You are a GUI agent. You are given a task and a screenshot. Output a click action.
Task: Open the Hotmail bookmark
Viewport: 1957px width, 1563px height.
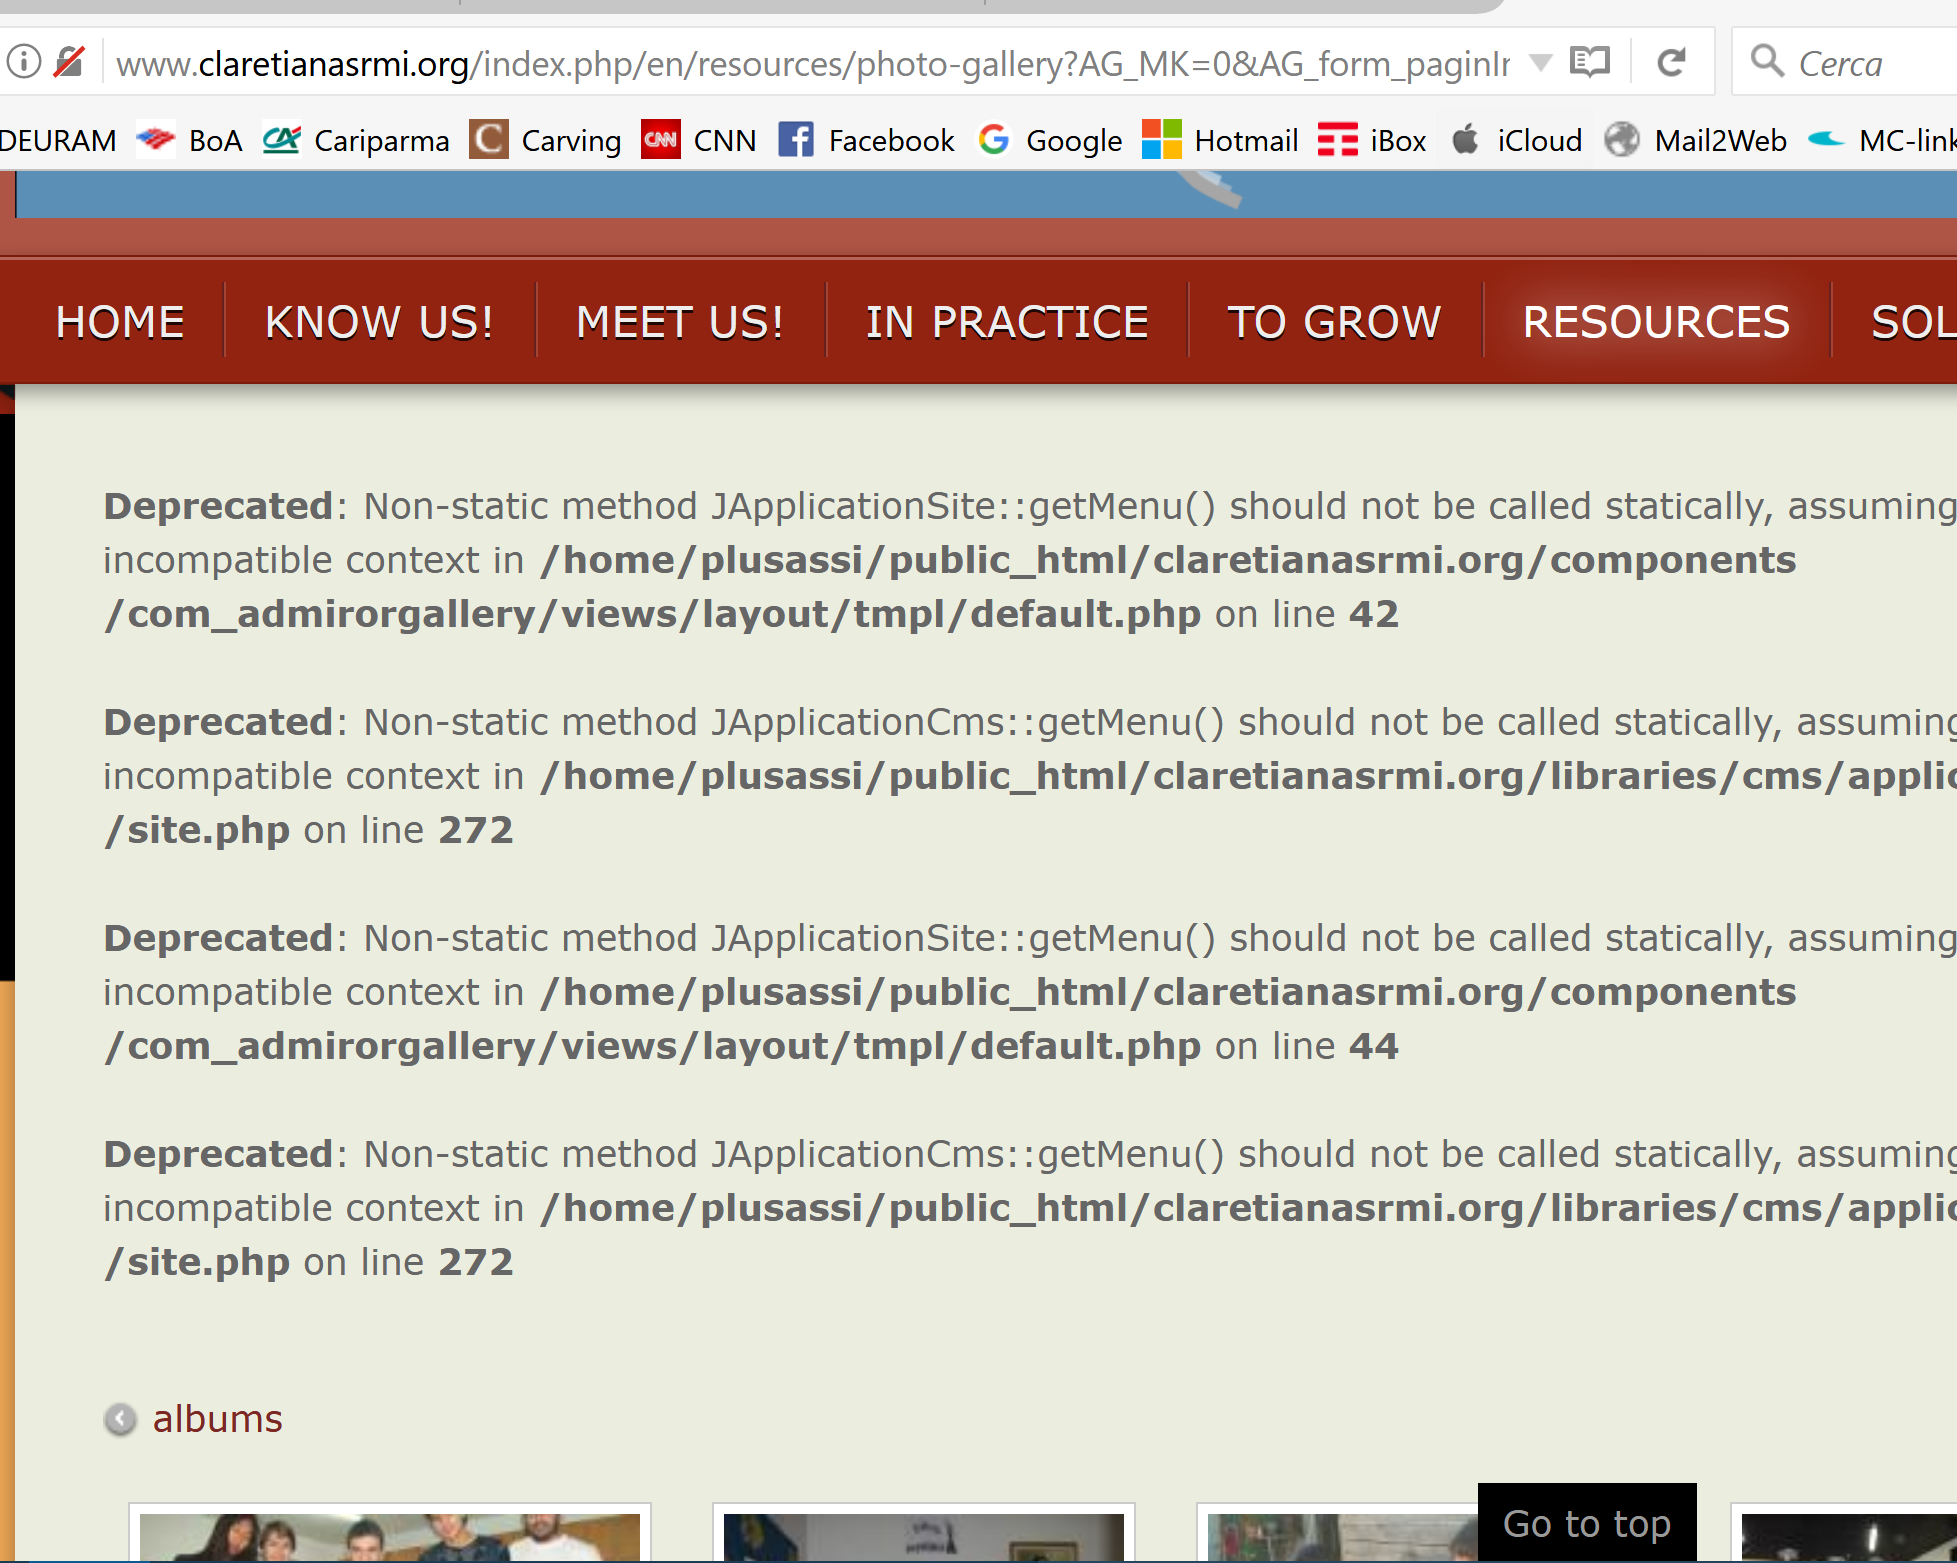[x=1221, y=141]
